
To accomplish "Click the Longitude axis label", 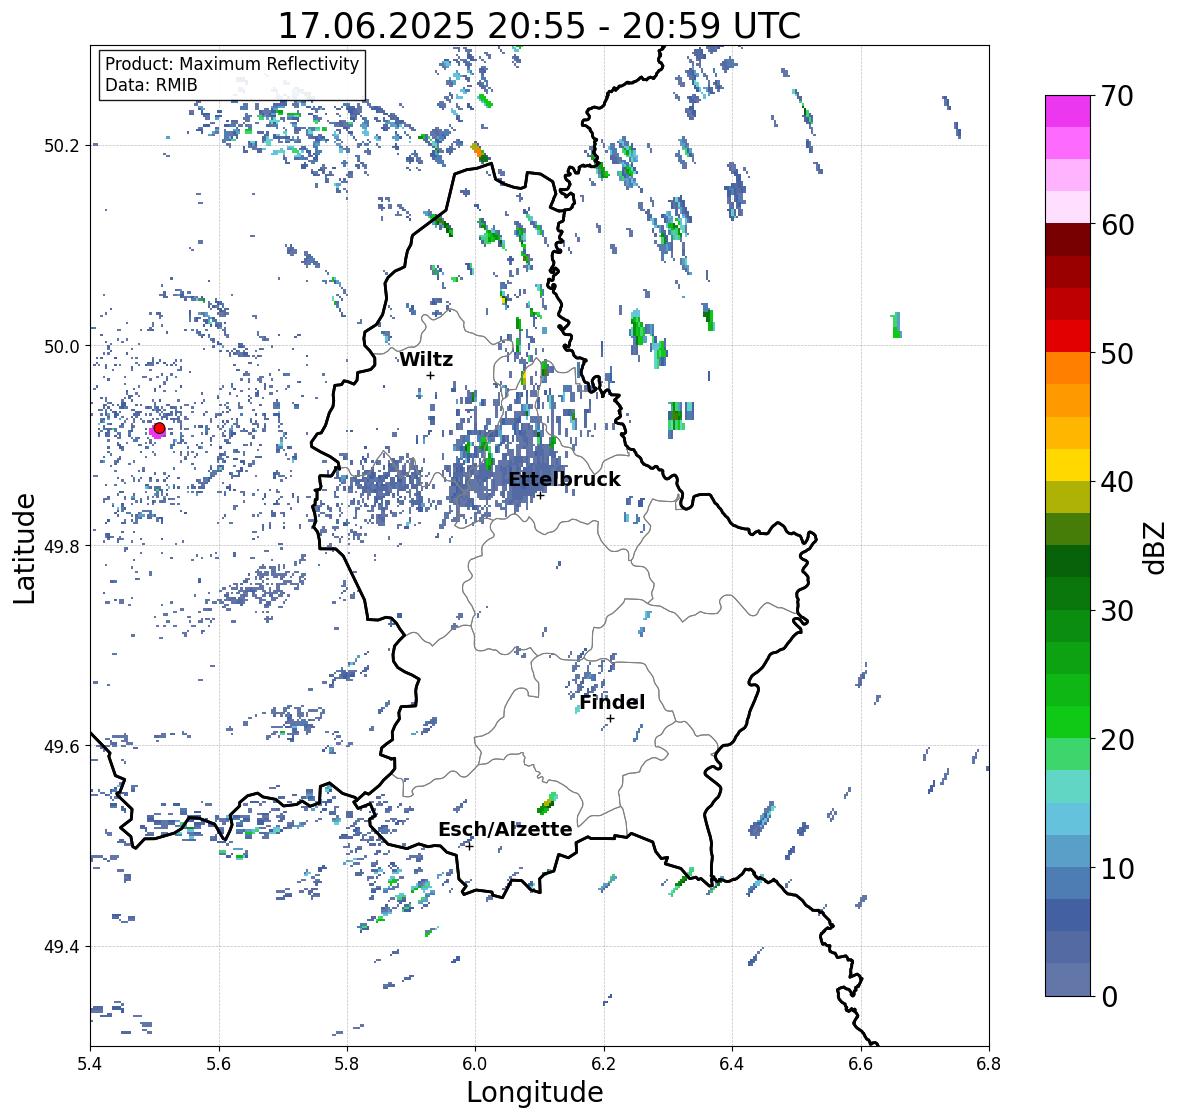I will pos(535,1092).
